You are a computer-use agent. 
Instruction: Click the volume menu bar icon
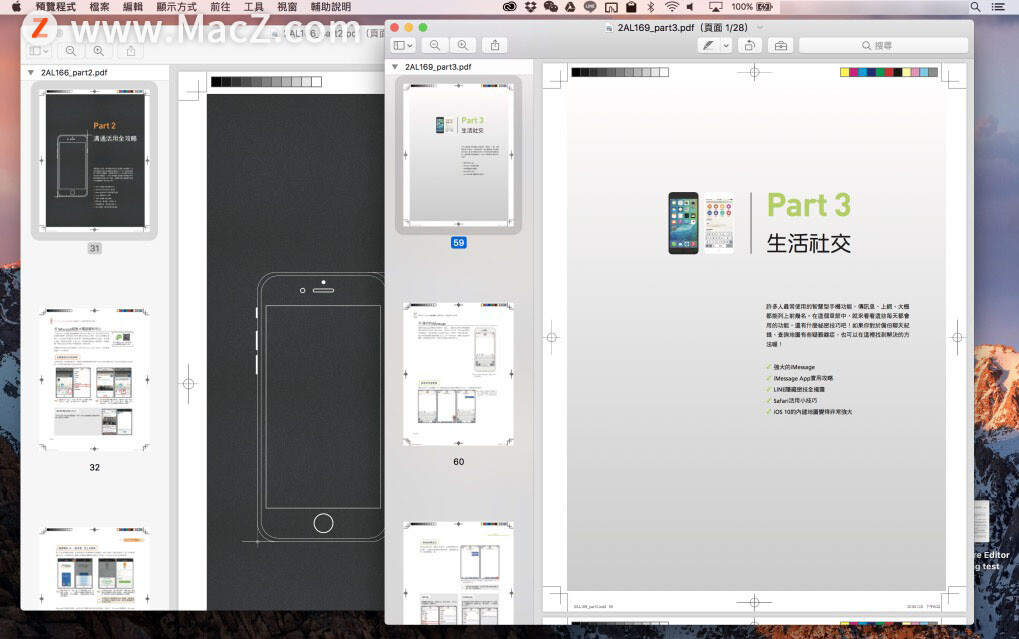(x=690, y=7)
